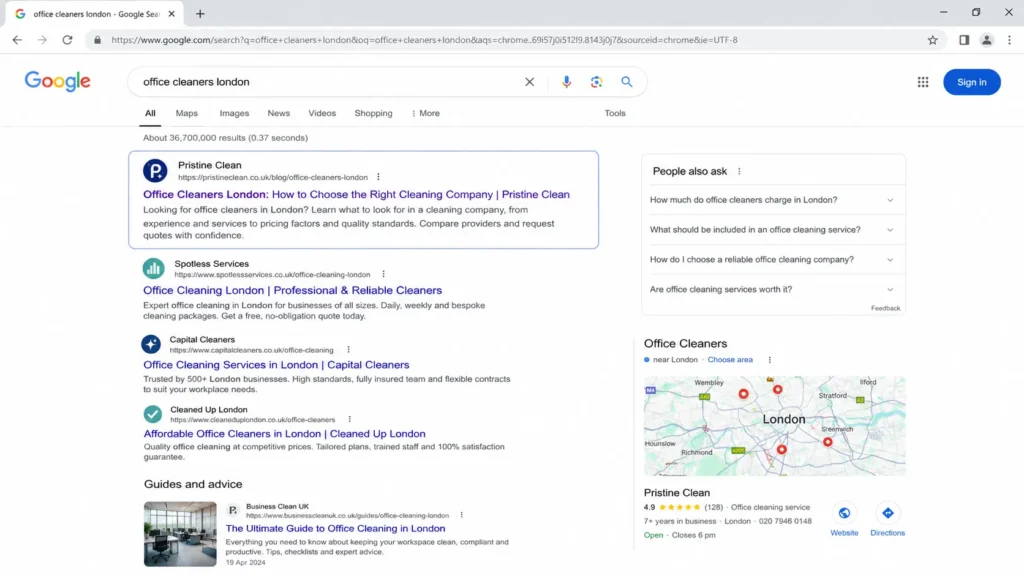Submit search with magnifier icon

point(626,82)
